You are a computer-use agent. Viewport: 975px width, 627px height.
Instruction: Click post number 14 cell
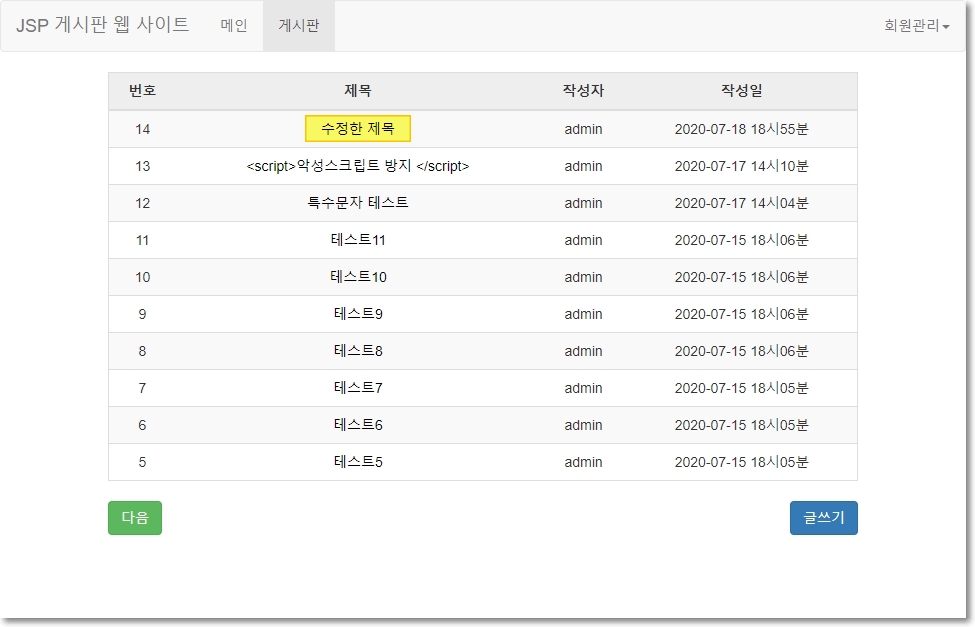coord(142,129)
